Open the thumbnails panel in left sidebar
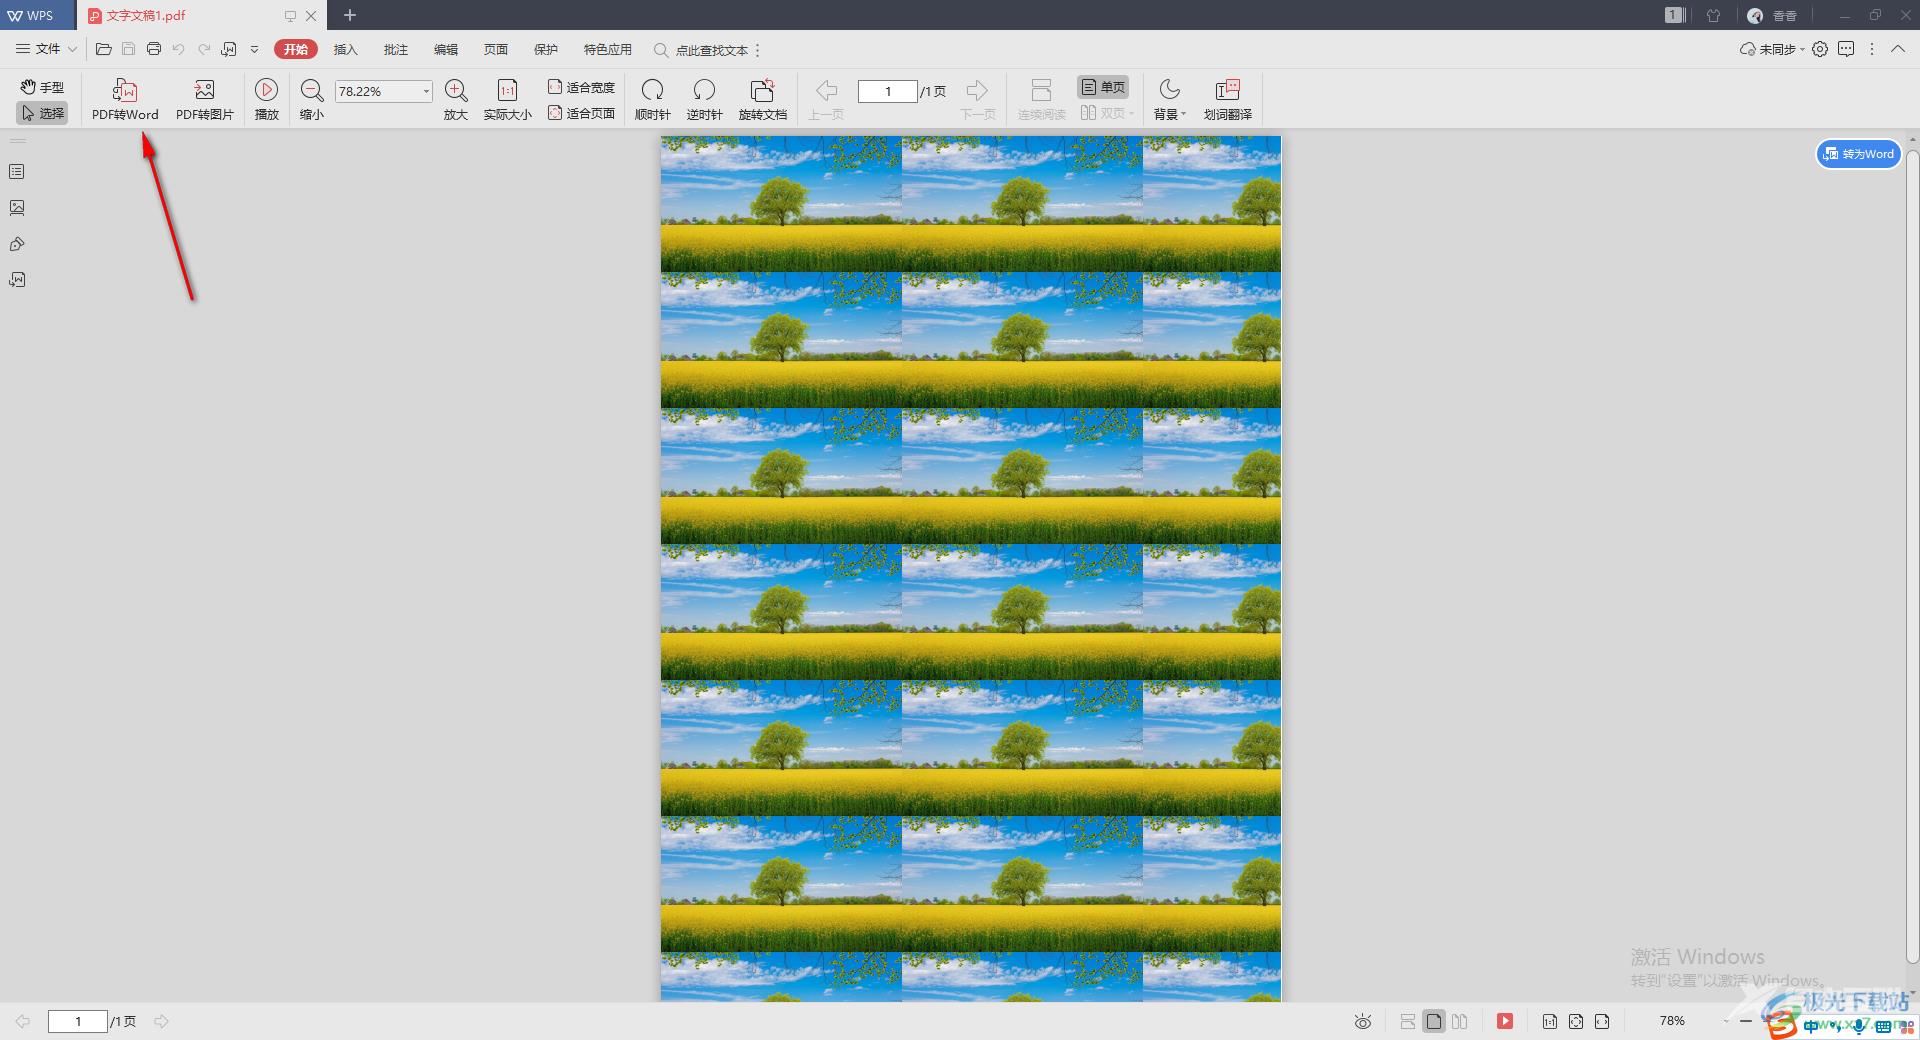Image resolution: width=1920 pixels, height=1040 pixels. point(17,208)
